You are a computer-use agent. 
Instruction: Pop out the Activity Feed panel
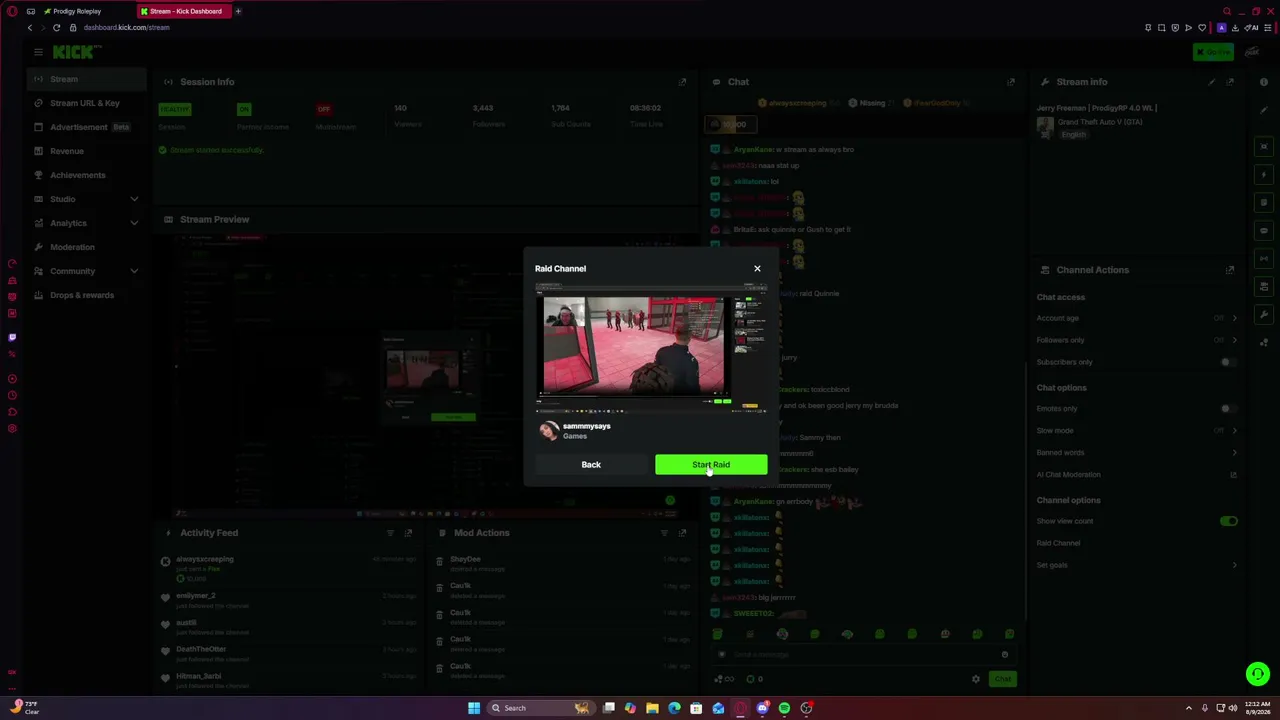[408, 533]
